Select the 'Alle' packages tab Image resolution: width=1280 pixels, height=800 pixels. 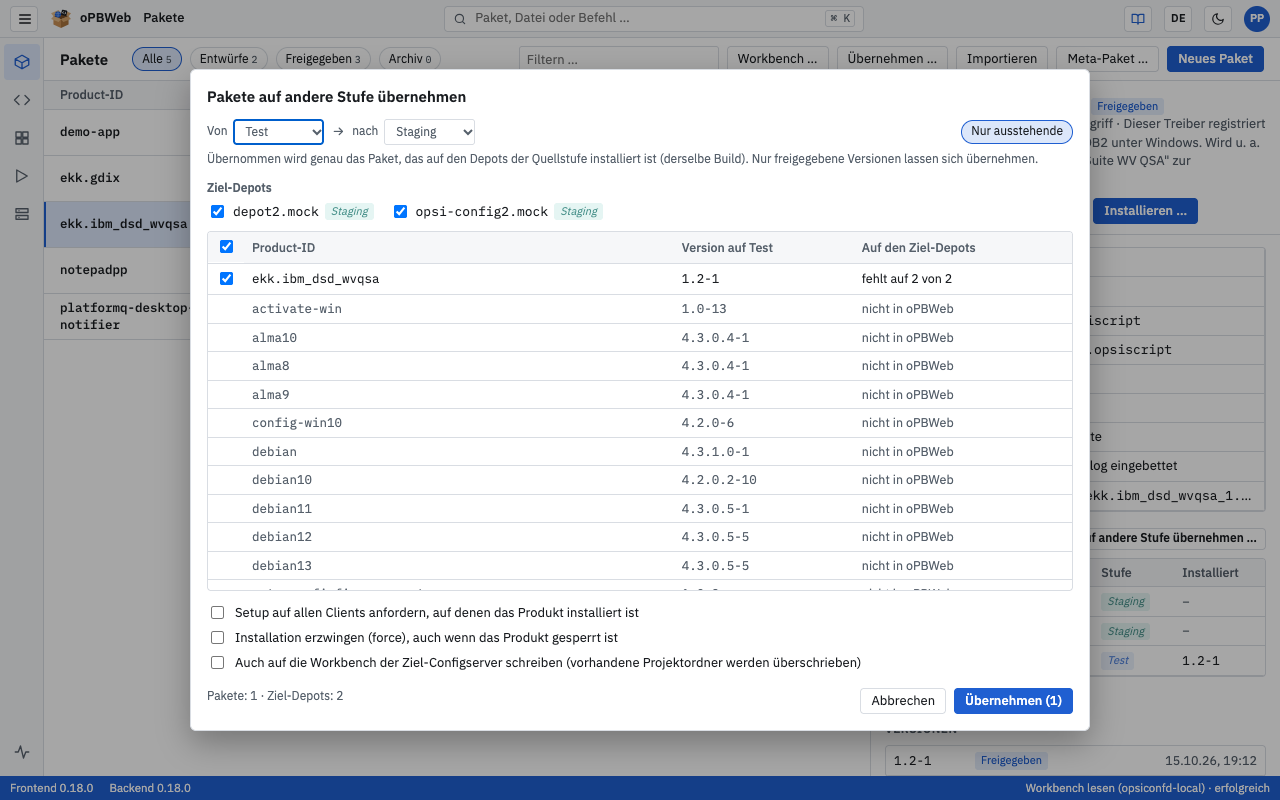point(157,59)
